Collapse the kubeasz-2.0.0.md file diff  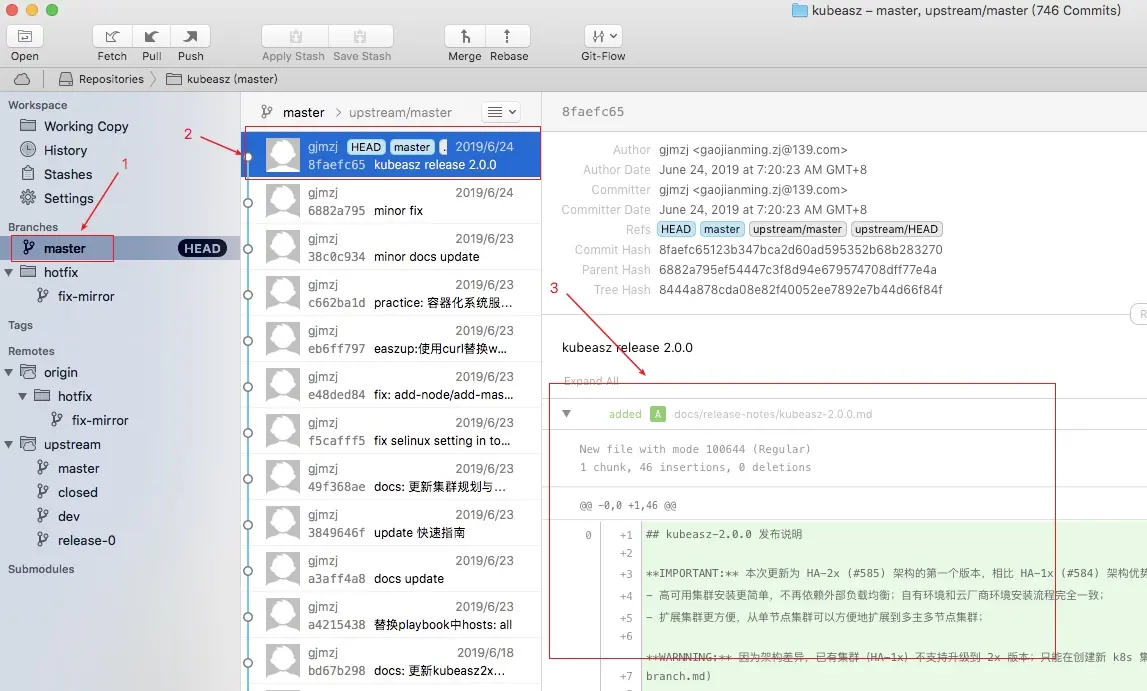tap(566, 414)
